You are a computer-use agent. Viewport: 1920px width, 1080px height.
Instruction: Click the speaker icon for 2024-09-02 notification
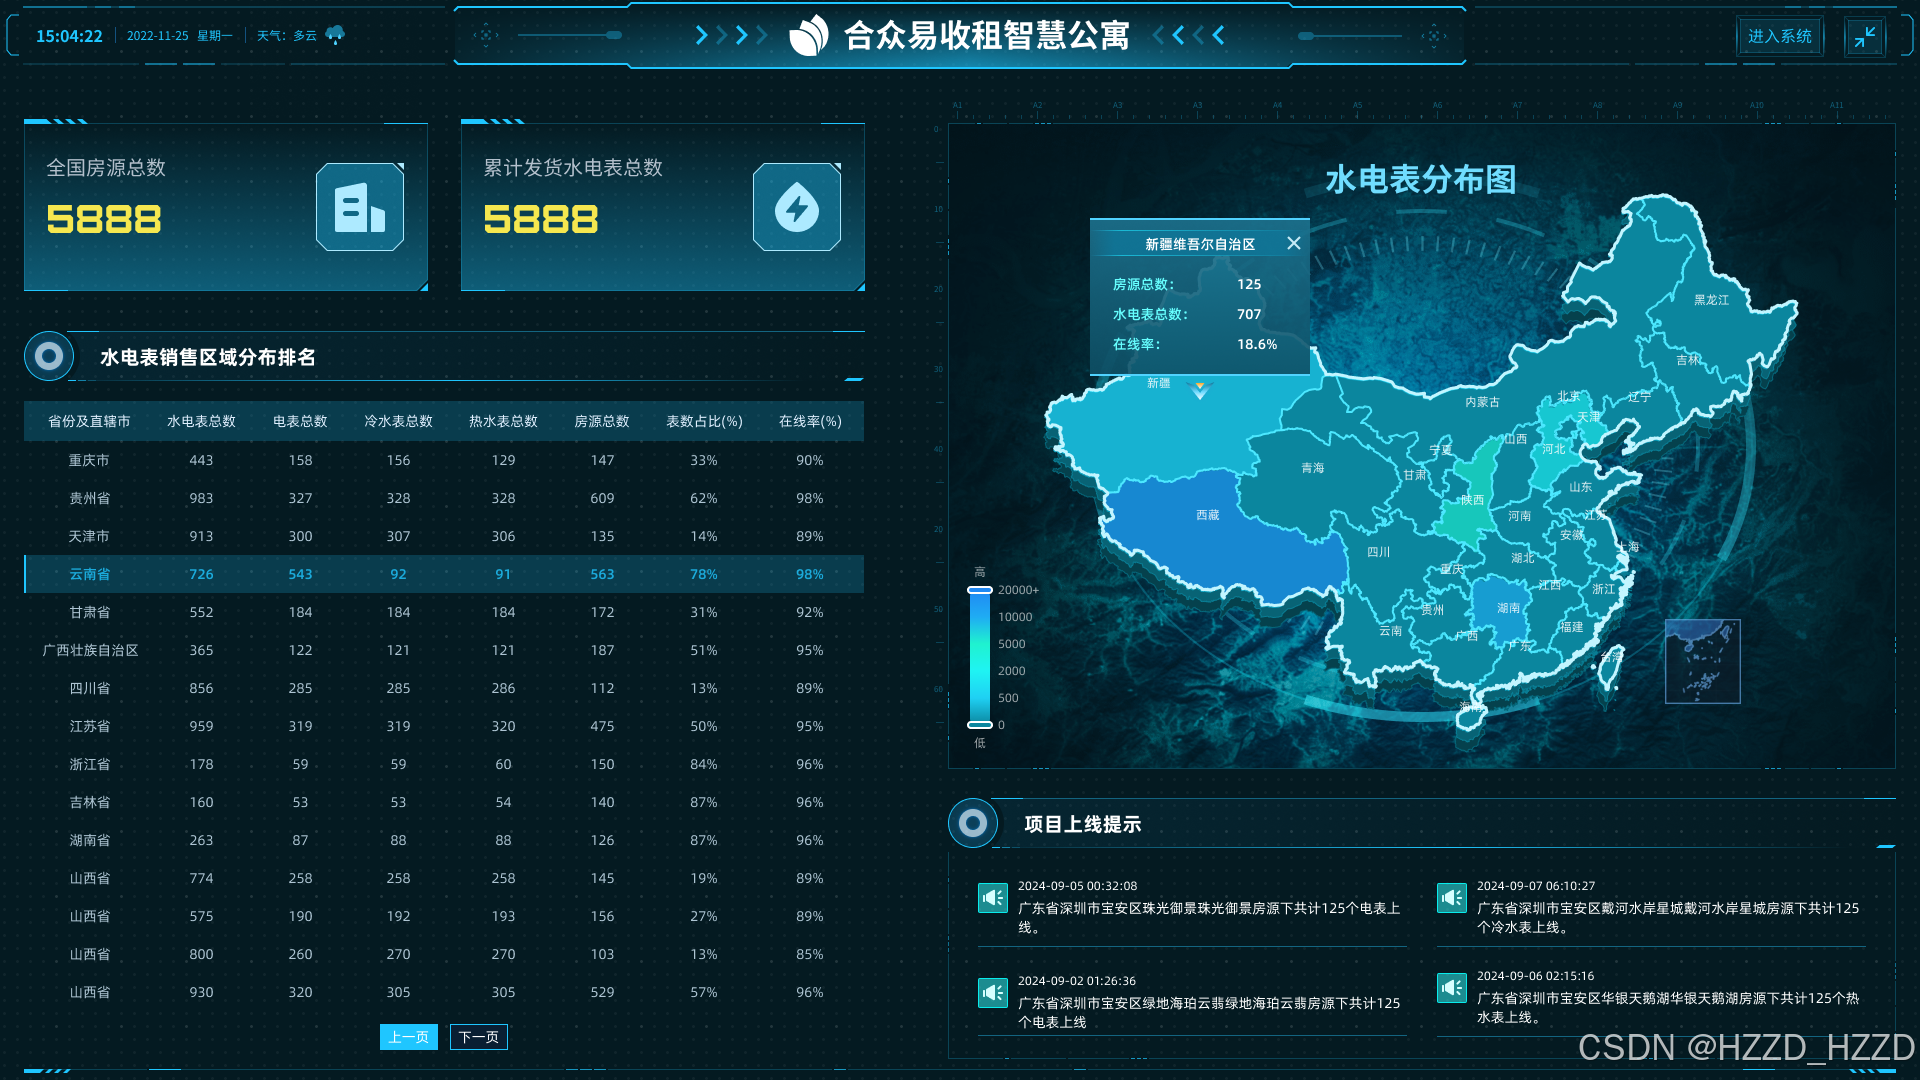pyautogui.click(x=992, y=993)
